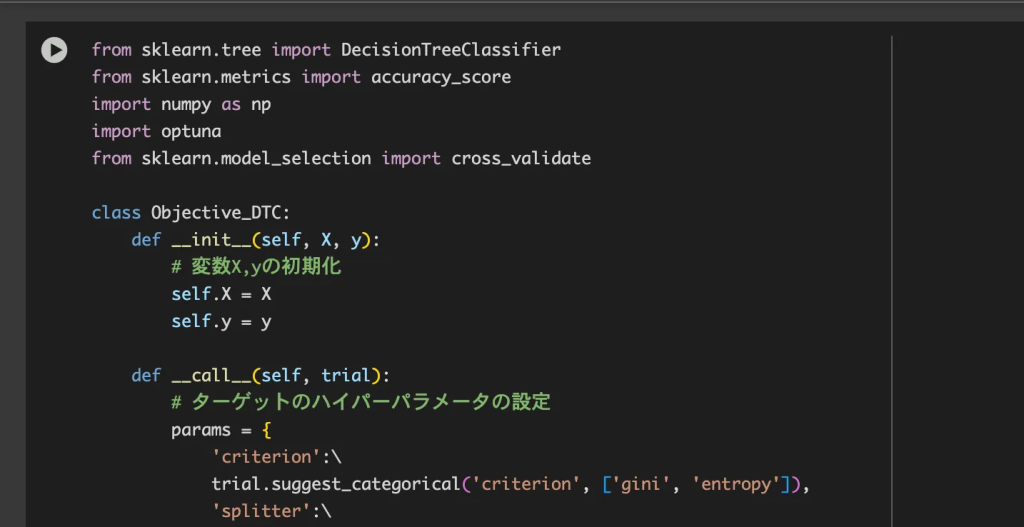Place cursor on 'self.X = X' line

point(221,295)
